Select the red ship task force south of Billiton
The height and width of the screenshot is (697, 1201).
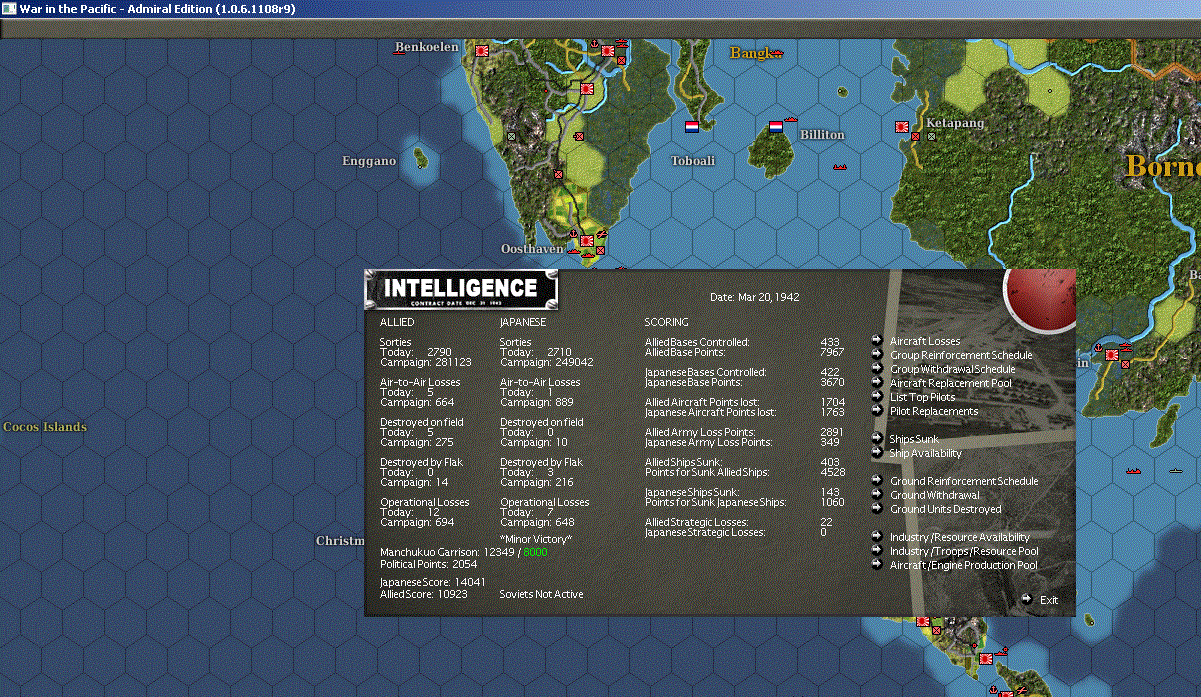click(x=840, y=167)
